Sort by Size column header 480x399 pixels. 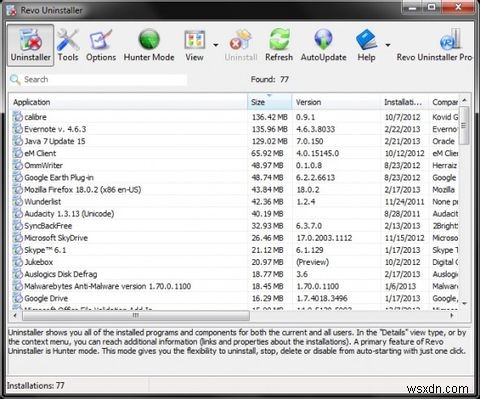point(270,102)
